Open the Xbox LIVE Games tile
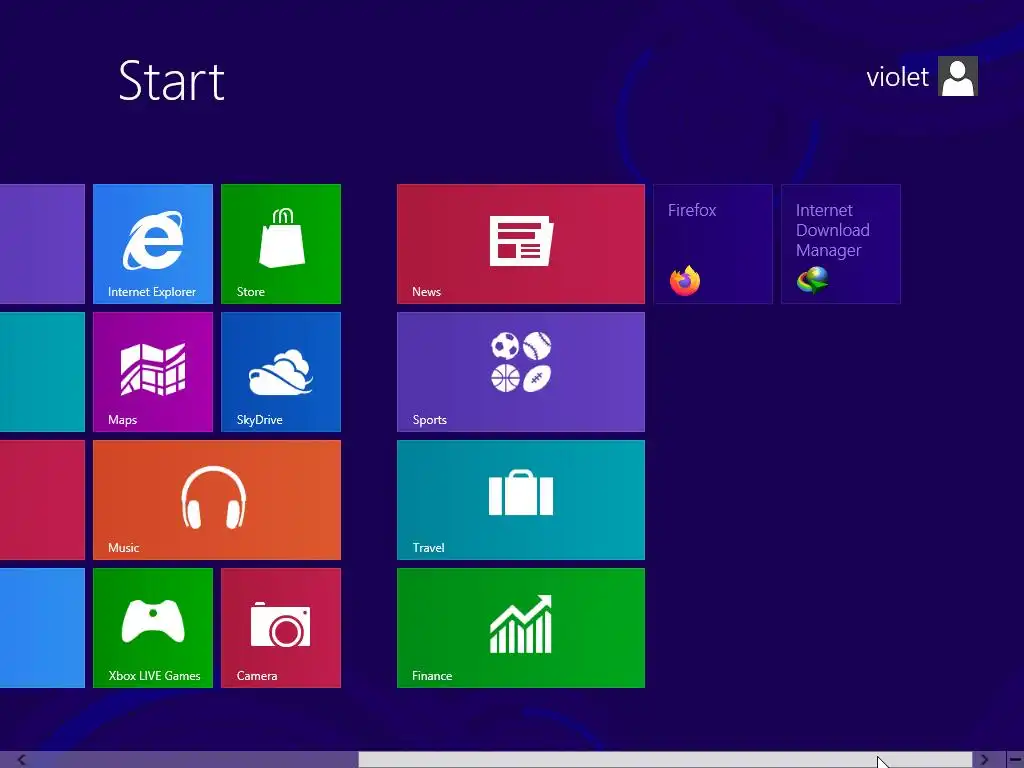This screenshot has height=768, width=1024. pos(153,628)
